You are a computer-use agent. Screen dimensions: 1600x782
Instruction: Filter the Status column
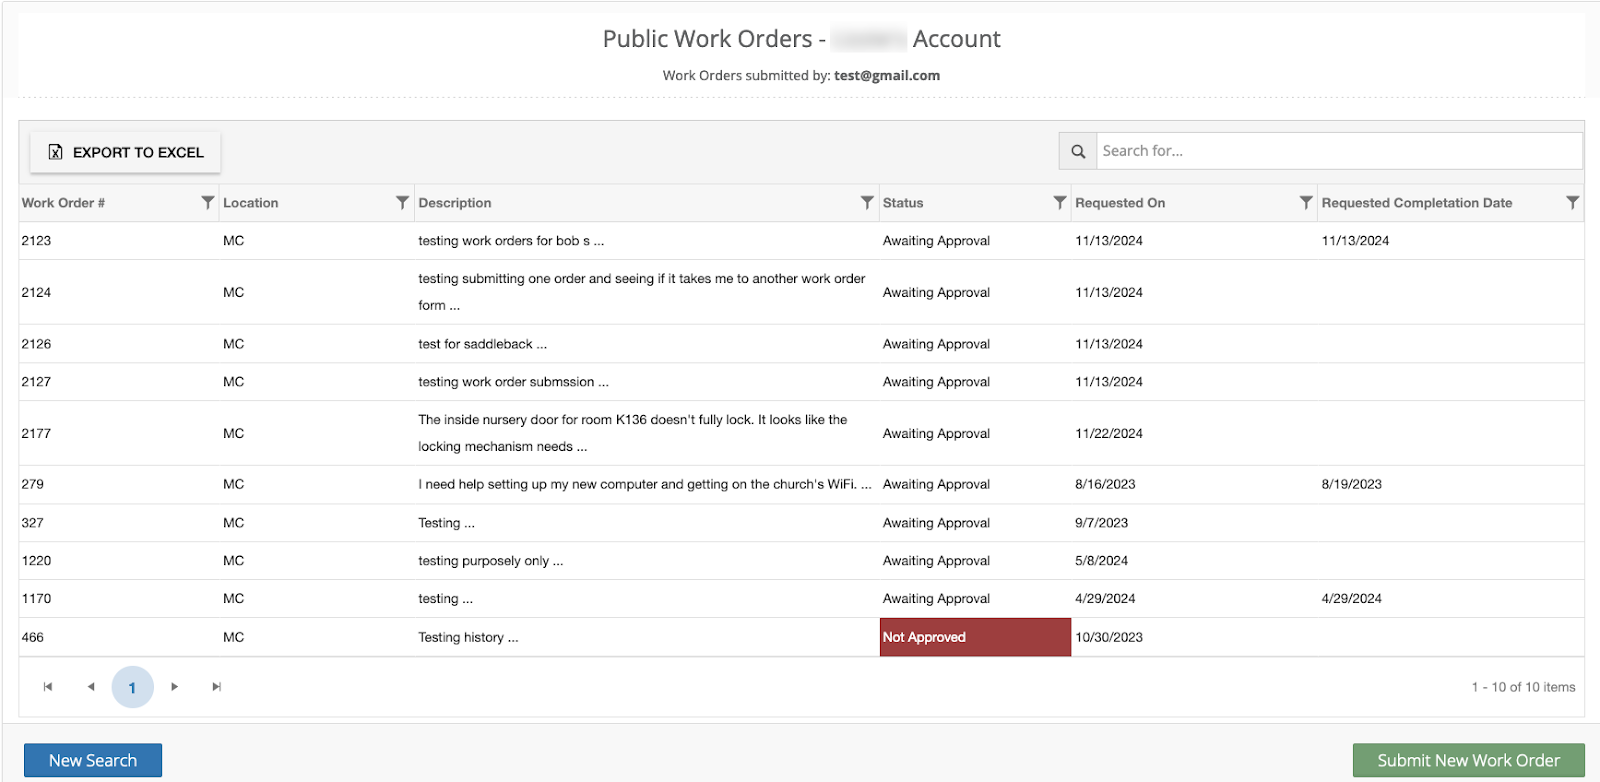click(1059, 203)
